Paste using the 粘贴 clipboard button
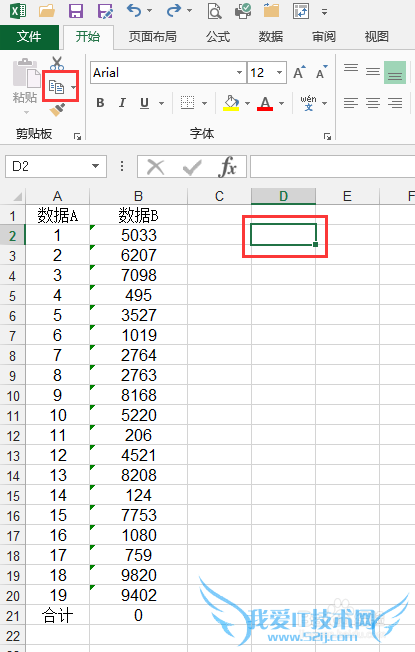 (25, 80)
